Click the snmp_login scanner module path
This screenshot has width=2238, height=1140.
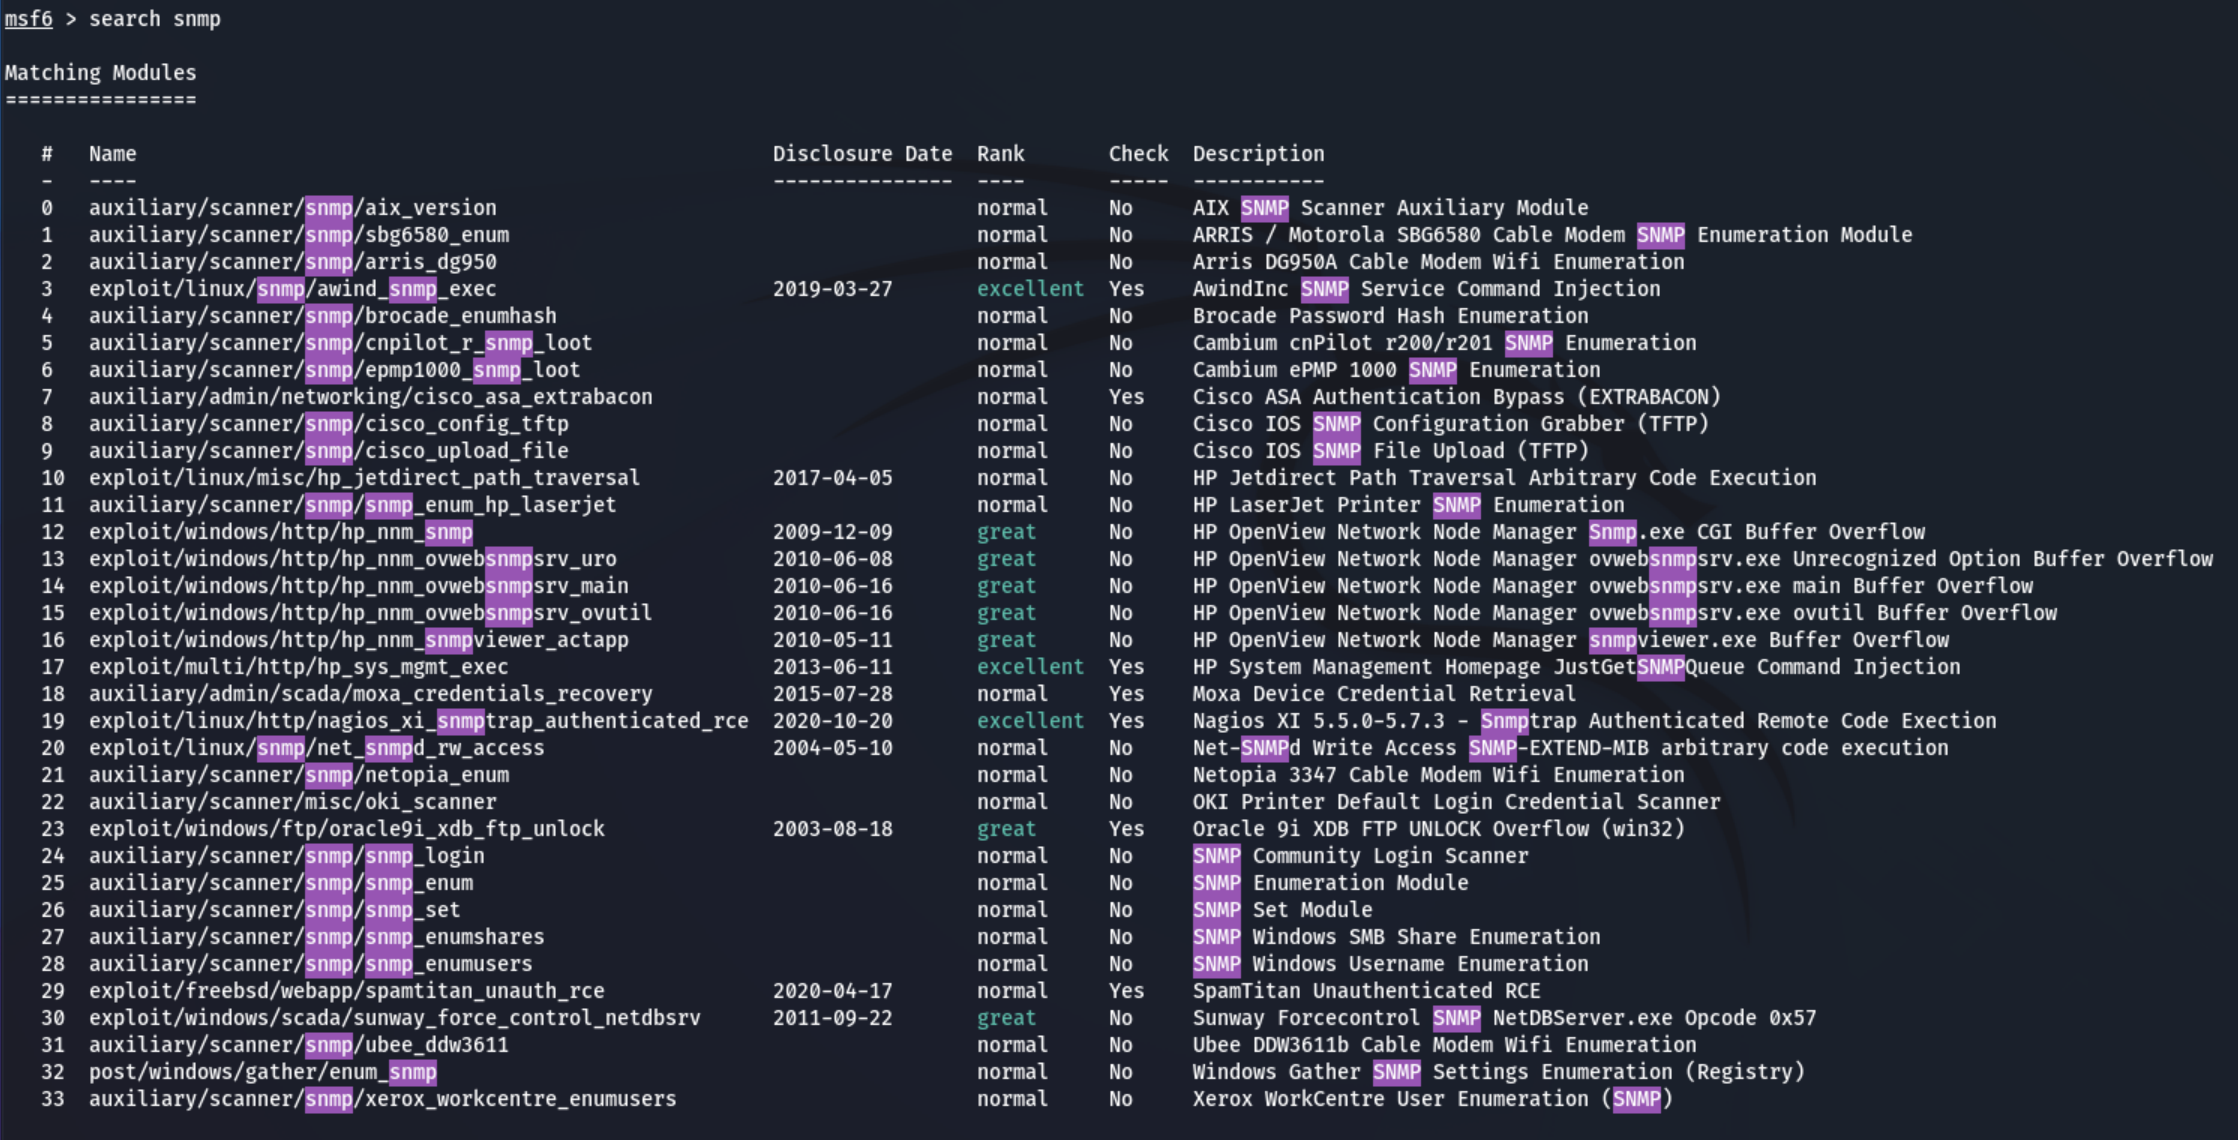[x=286, y=856]
